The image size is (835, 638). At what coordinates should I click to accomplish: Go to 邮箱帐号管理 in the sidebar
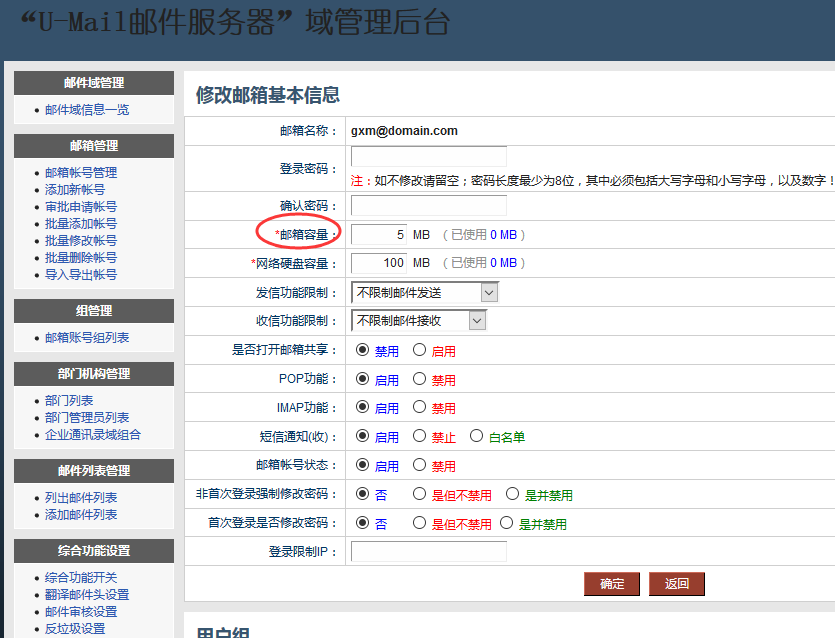click(x=80, y=173)
